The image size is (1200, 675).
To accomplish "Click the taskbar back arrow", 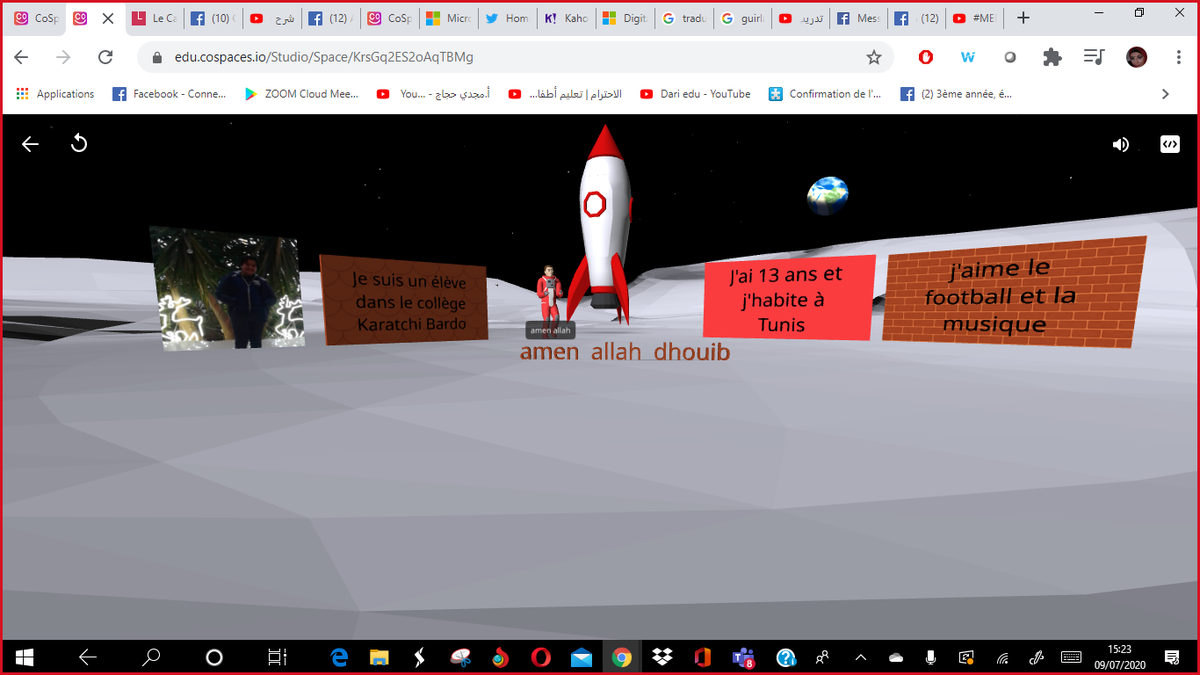I will click(x=87, y=657).
